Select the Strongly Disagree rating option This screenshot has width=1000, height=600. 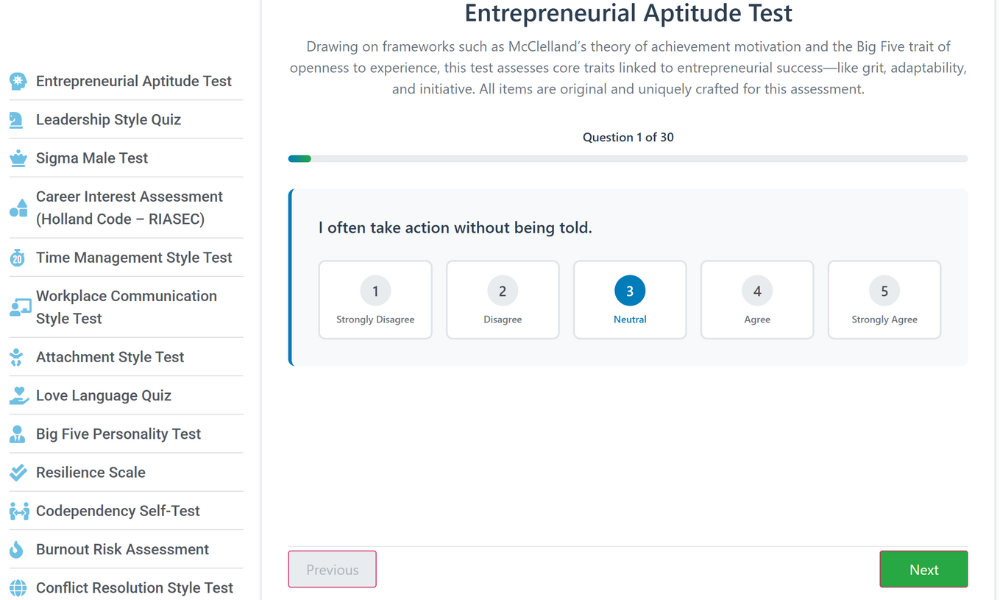pos(375,299)
